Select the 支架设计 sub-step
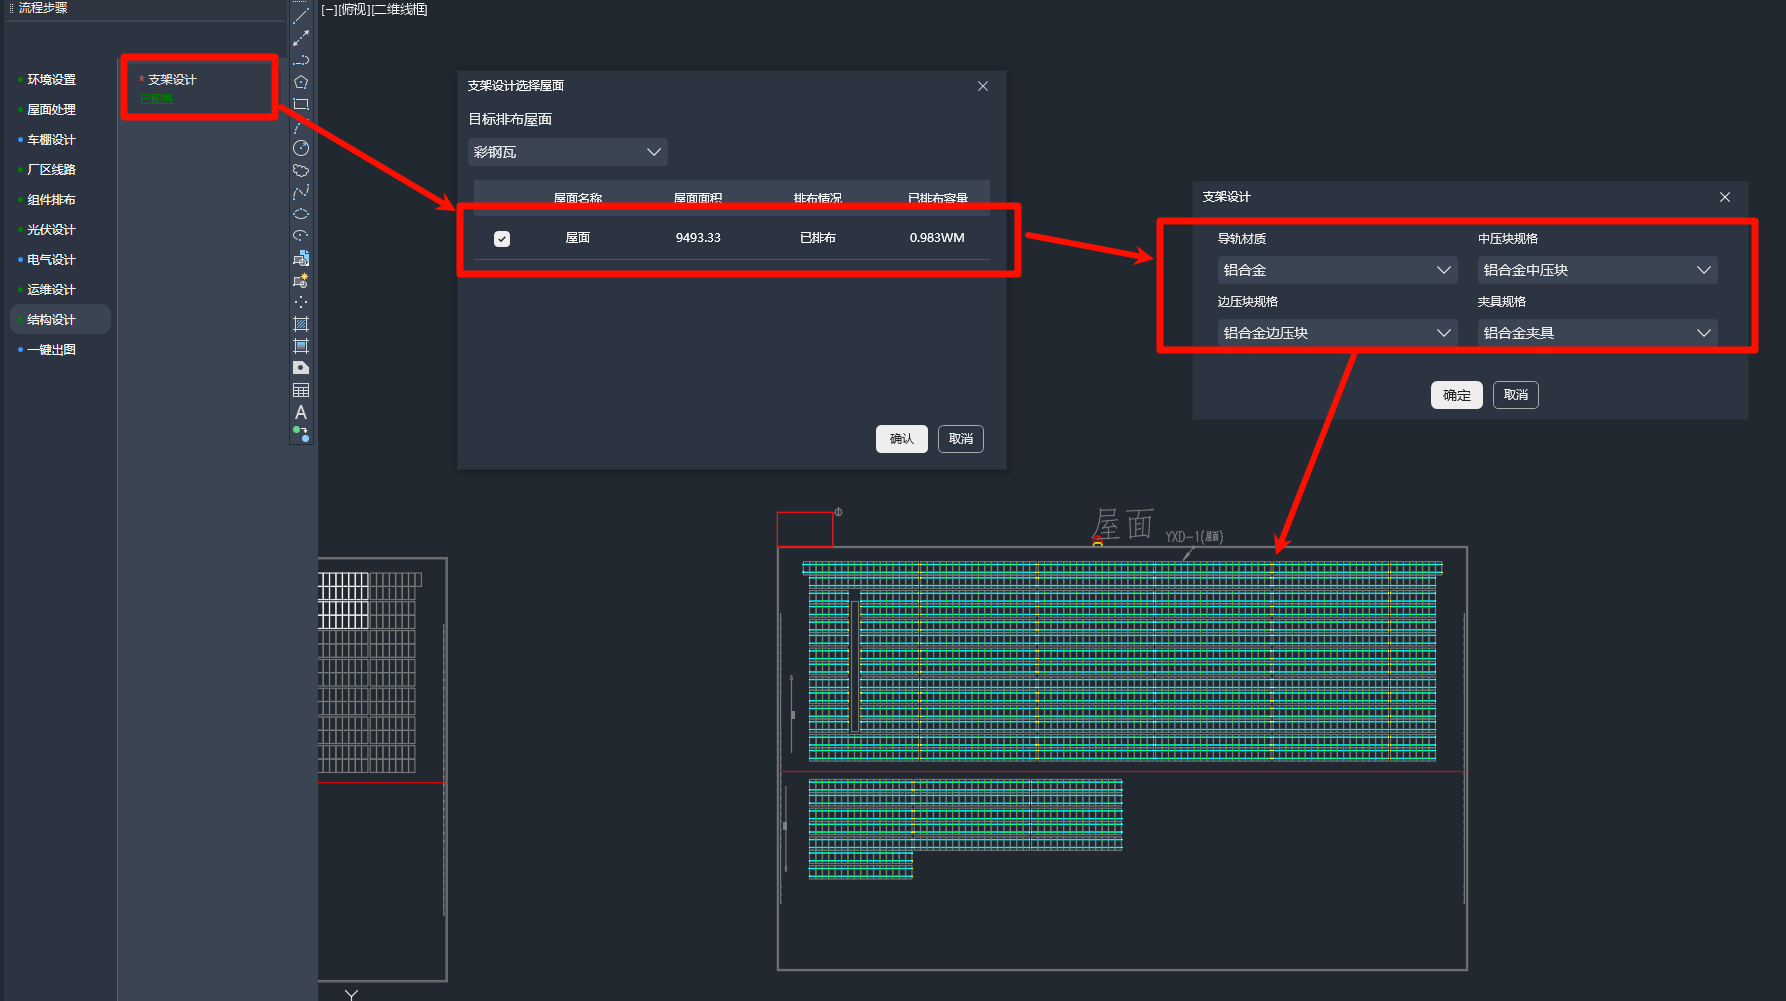Screen dimensions: 1786x1001 click(172, 80)
